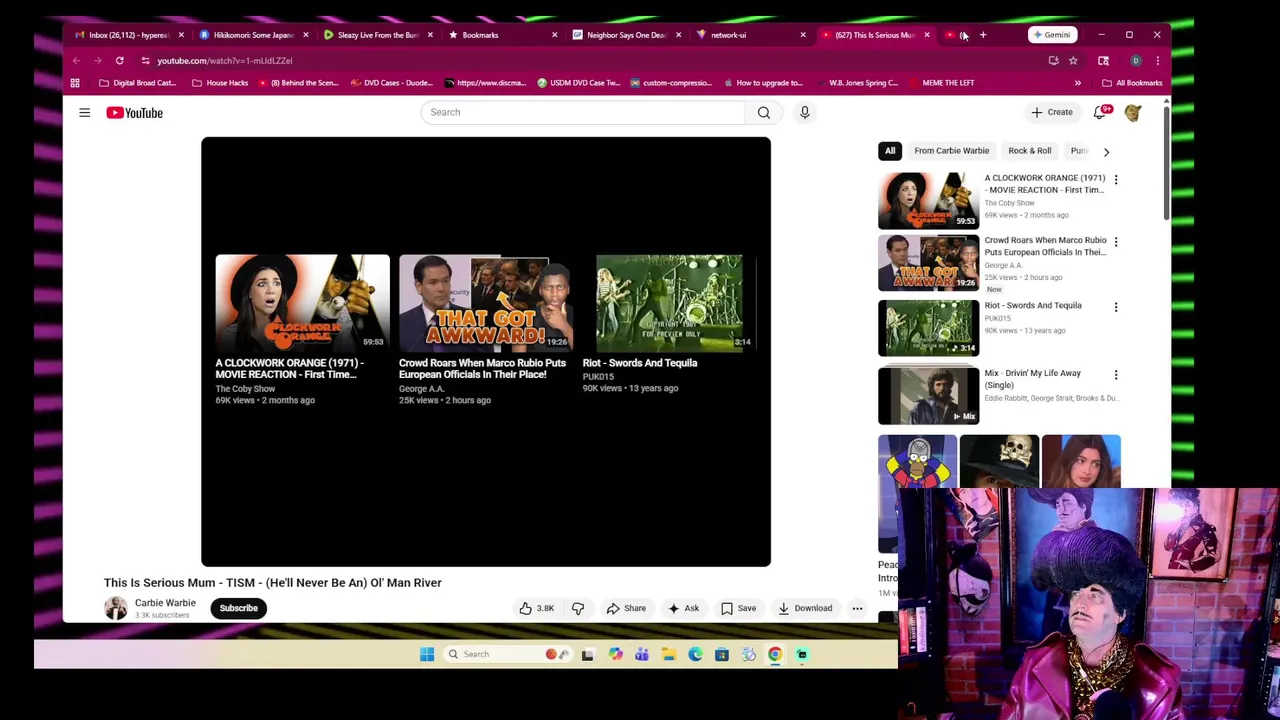Open Digital Broad Cast bookmark folder

[x=138, y=83]
